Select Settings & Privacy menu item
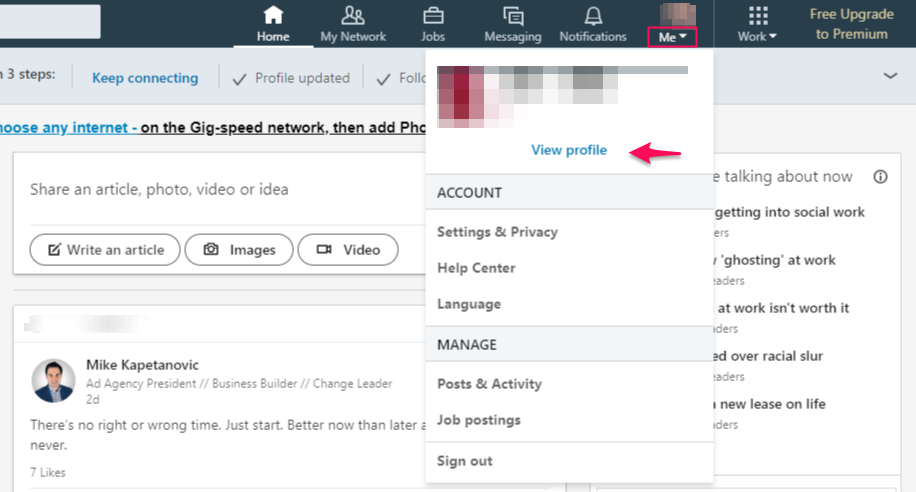Image resolution: width=916 pixels, height=492 pixels. [x=497, y=232]
